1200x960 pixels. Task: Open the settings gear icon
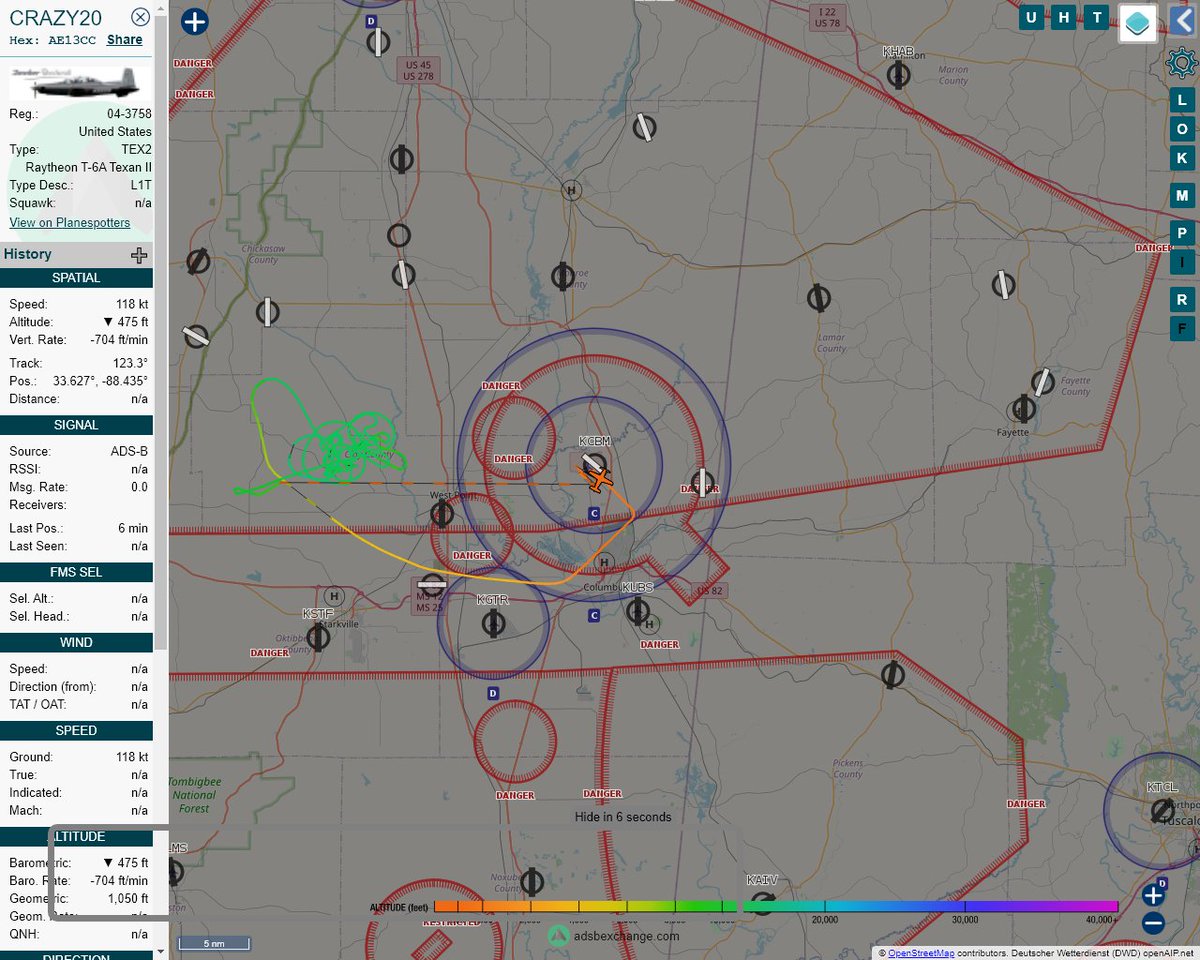1181,62
